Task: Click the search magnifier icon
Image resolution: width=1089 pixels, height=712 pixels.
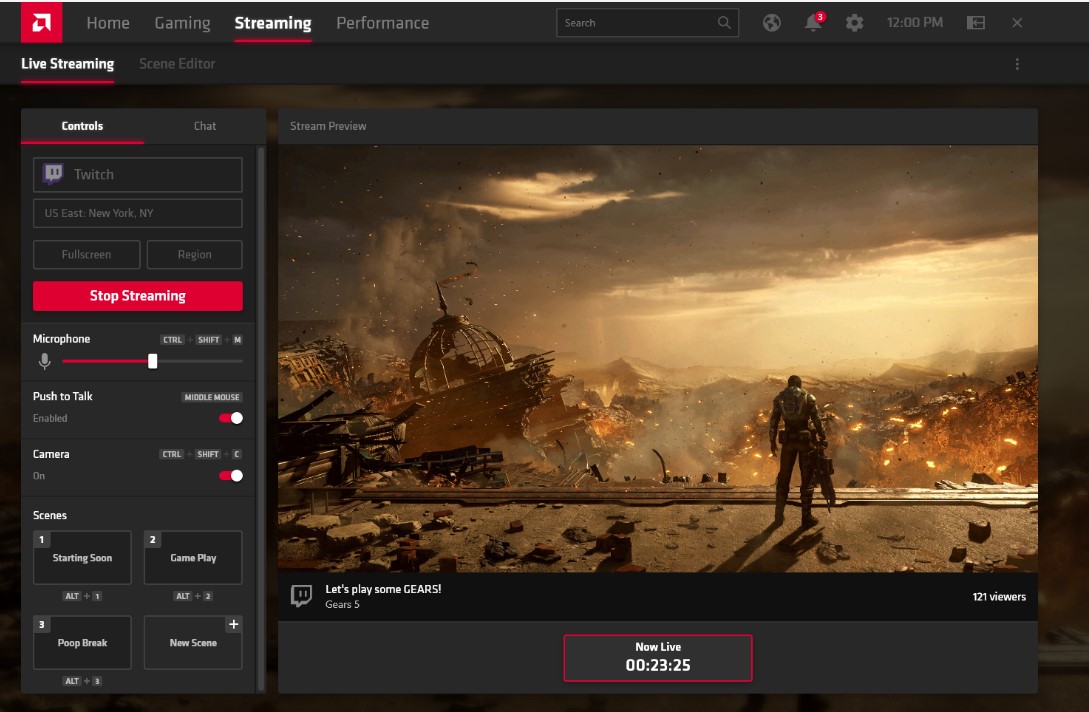Action: point(724,23)
